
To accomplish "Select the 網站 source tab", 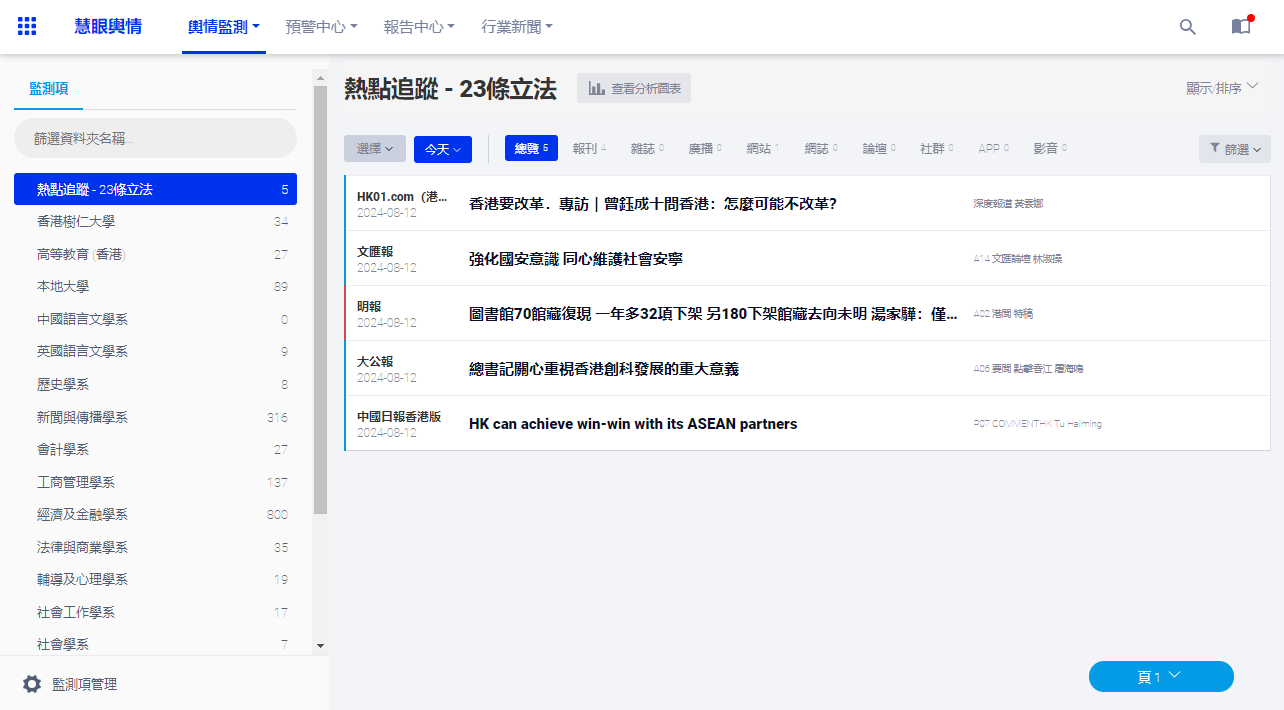I will point(762,149).
